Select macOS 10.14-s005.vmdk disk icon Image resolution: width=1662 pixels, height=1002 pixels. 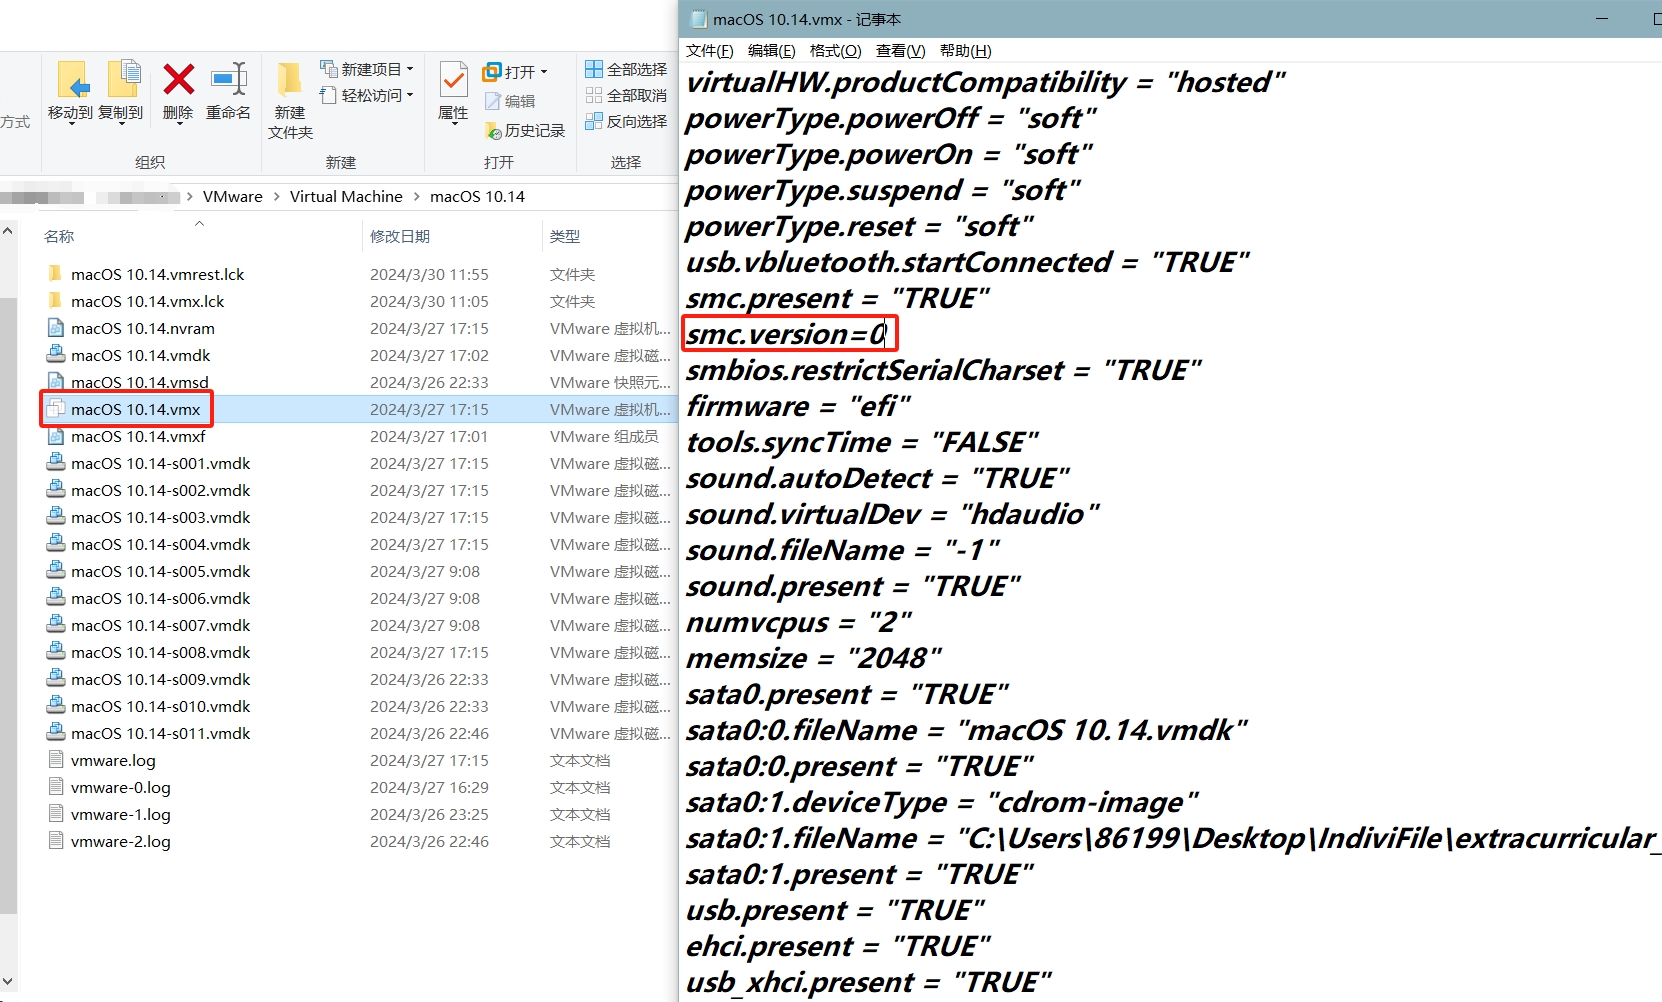(56, 570)
